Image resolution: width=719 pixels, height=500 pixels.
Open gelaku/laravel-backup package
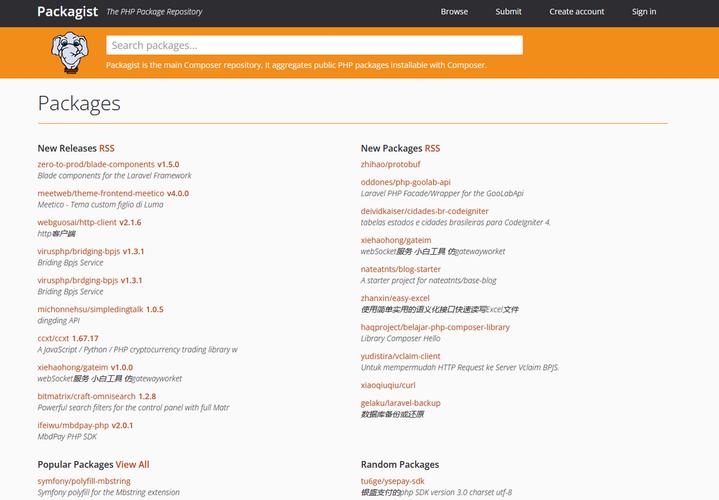point(400,403)
